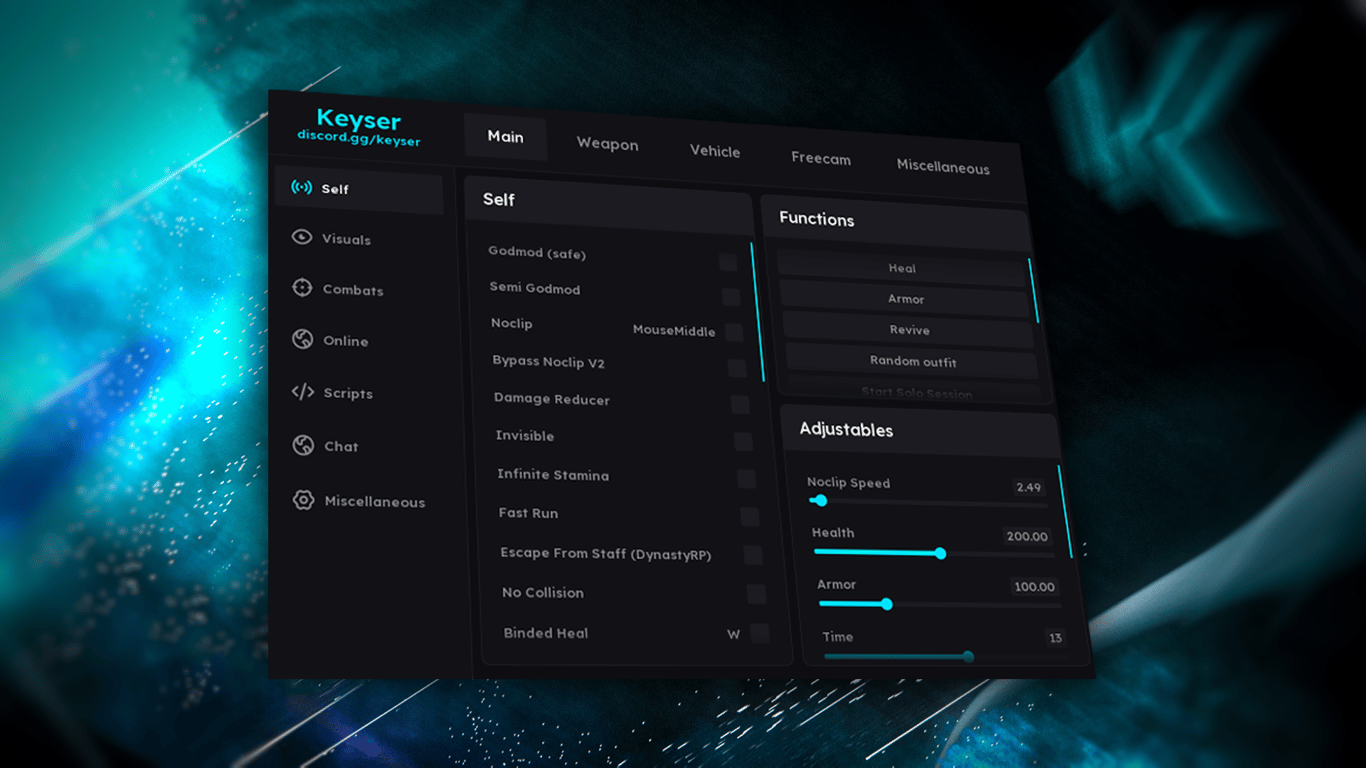Click the Online globe icon
The width and height of the screenshot is (1366, 768).
click(302, 339)
